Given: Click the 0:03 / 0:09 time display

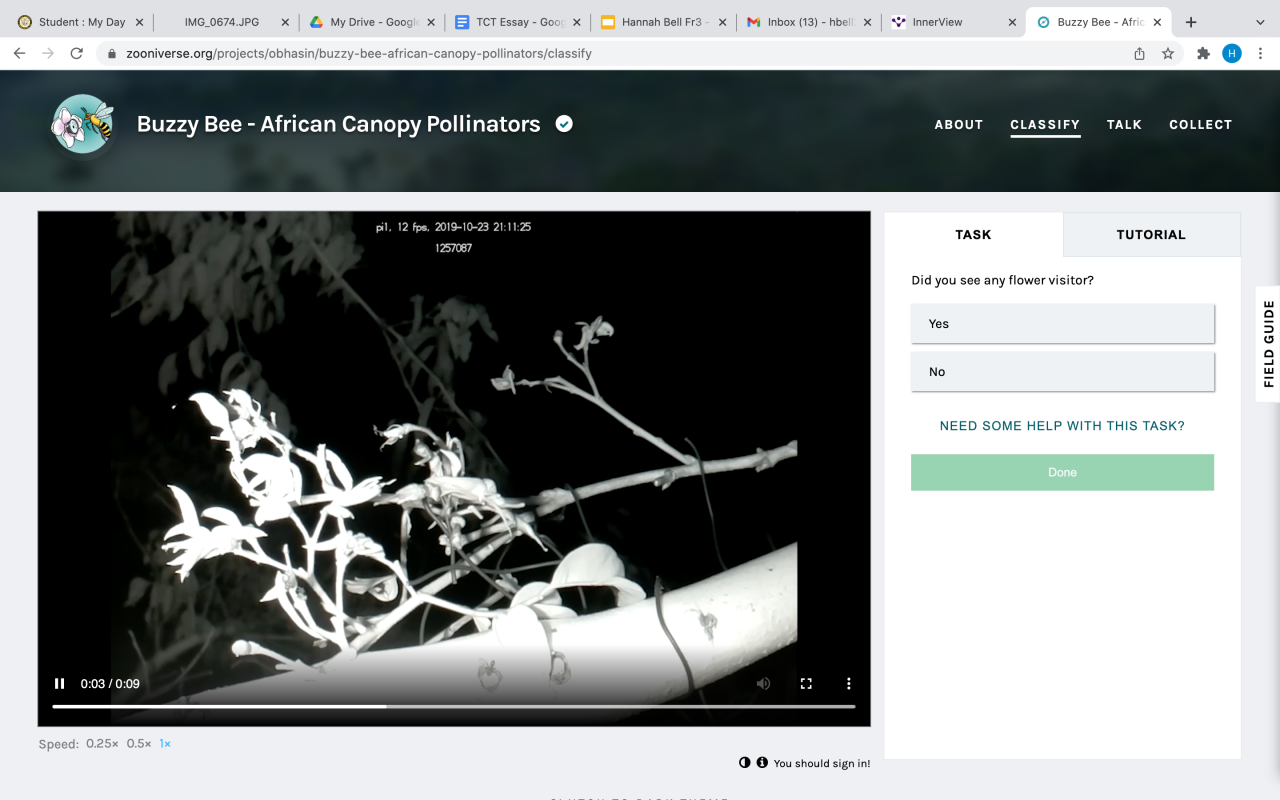Looking at the screenshot, I should [x=110, y=684].
